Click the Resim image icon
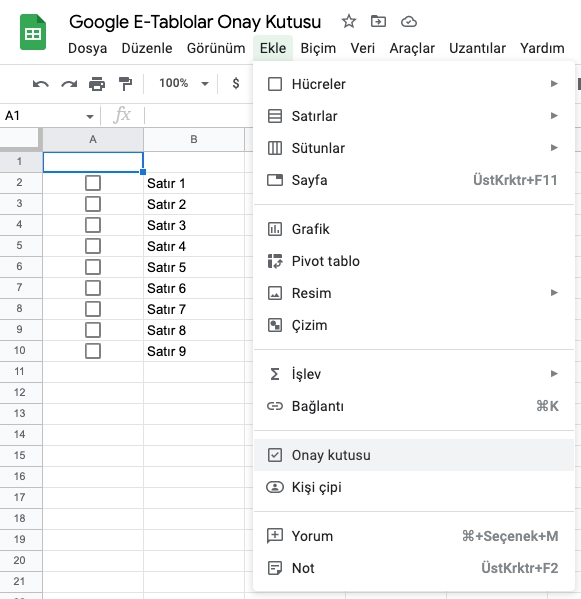581x599 pixels. 275,293
